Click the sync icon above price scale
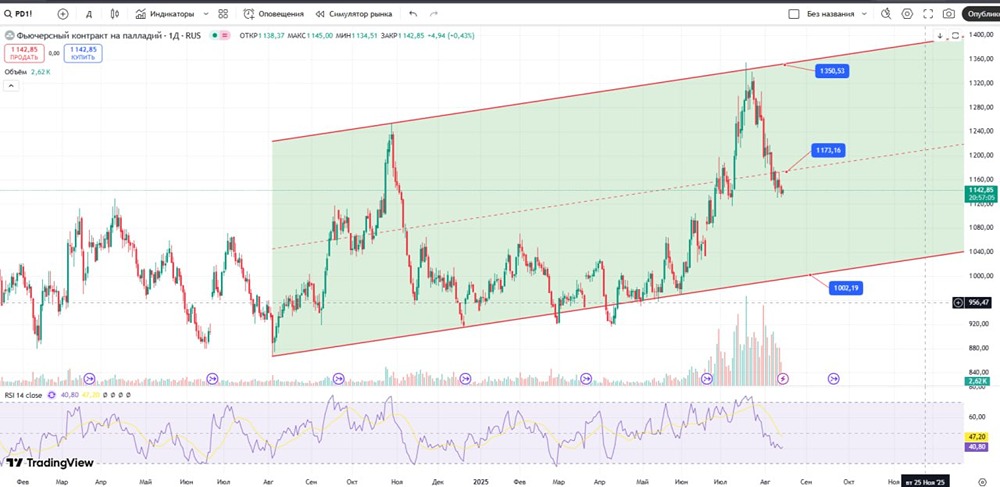Viewport: 1000px width, 487px height. pyautogui.click(x=955, y=36)
